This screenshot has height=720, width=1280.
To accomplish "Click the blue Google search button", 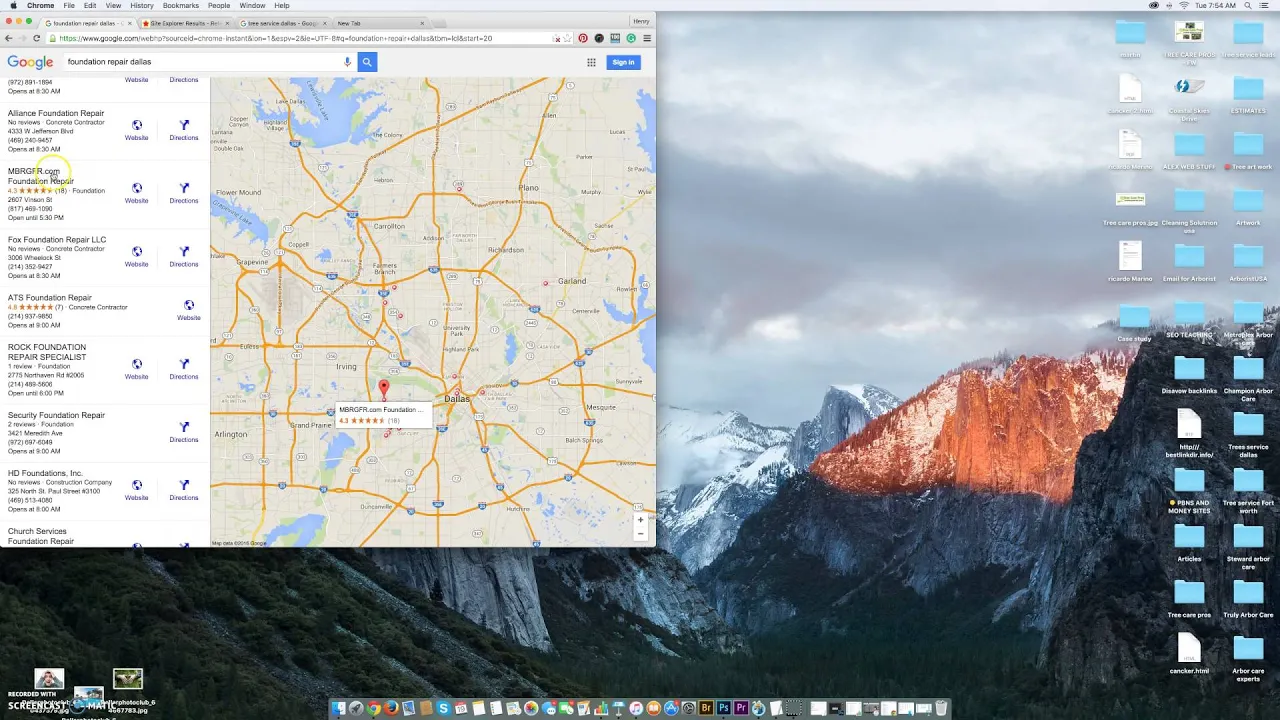I will point(367,62).
